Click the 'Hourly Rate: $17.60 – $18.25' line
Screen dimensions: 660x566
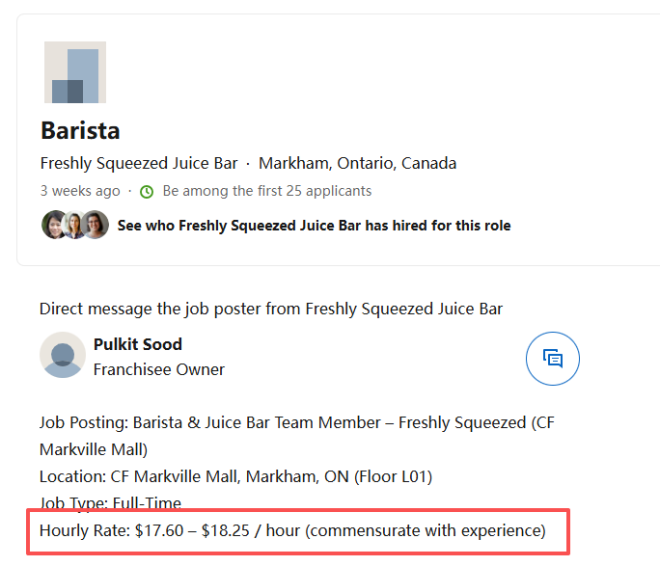[293, 531]
